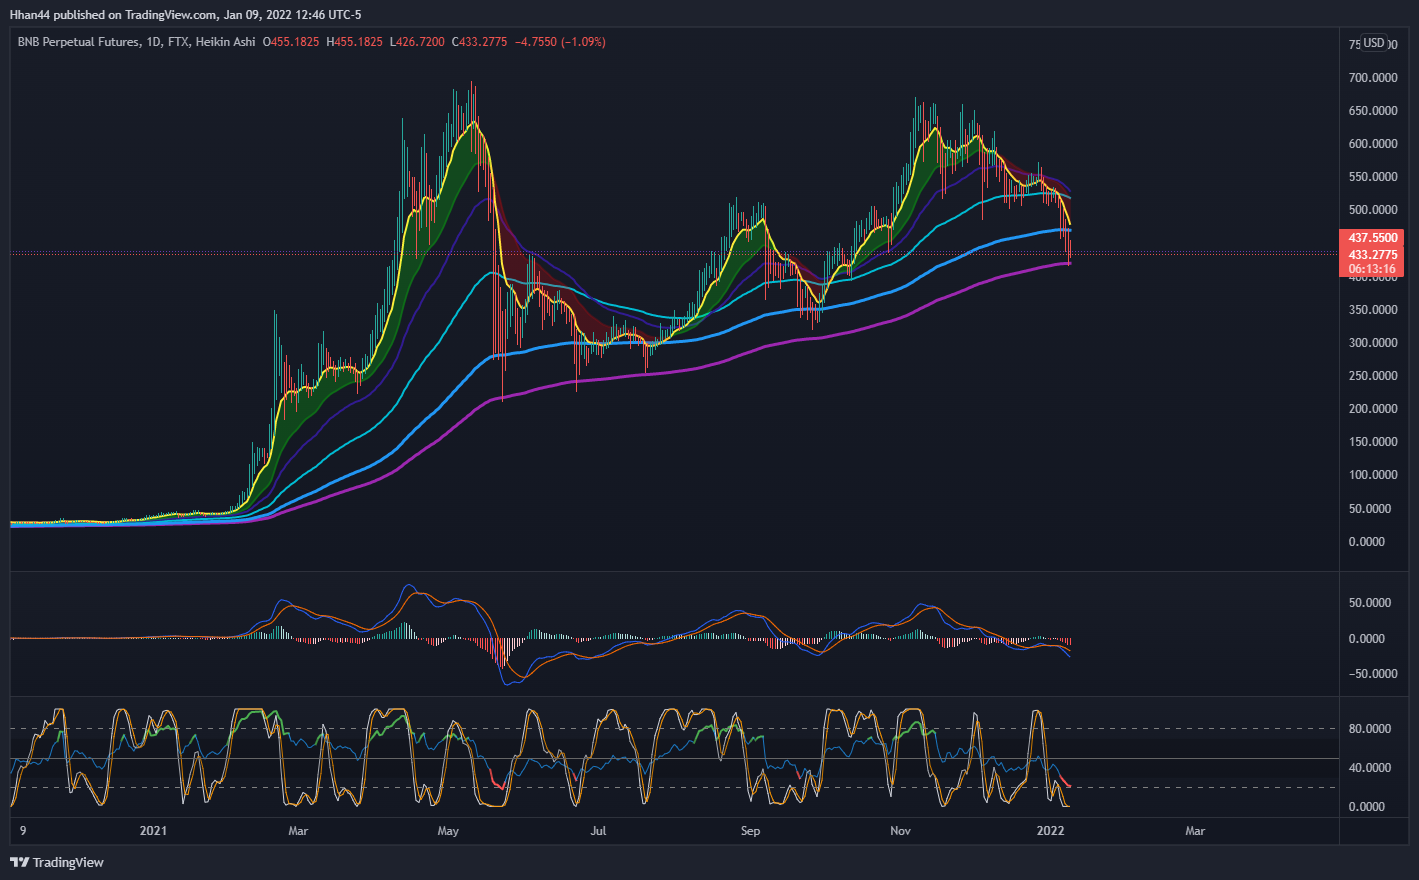Click the 300.0000 price axis label
This screenshot has width=1419, height=880.
coord(1373,343)
